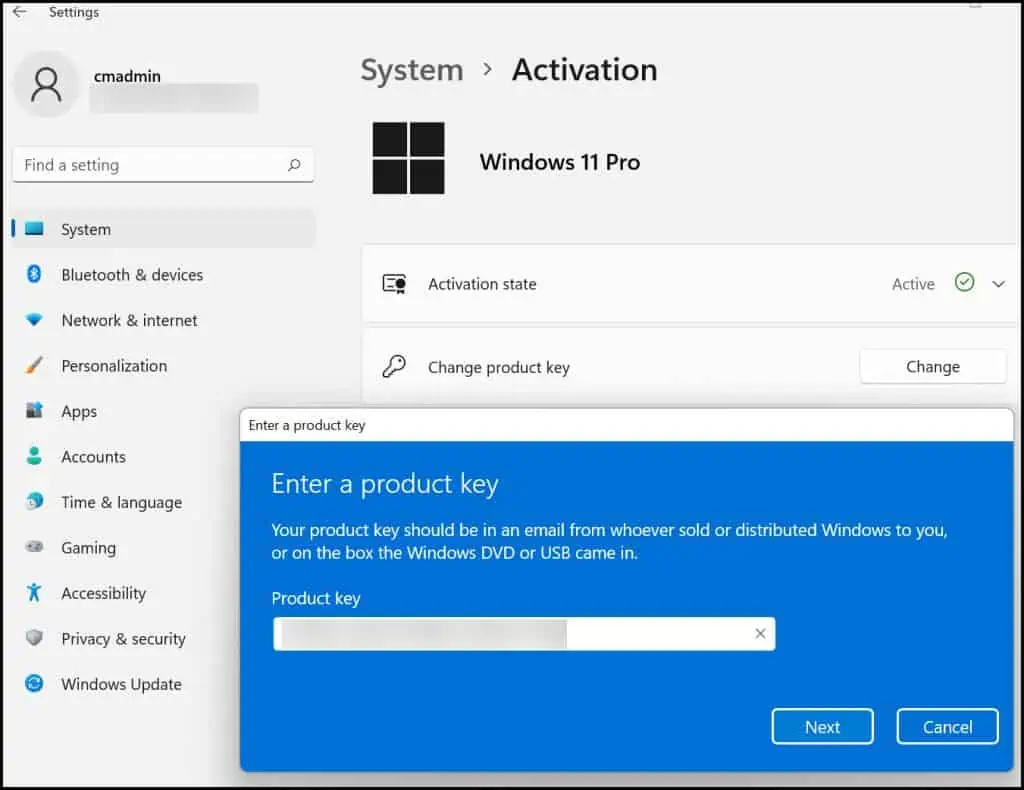Click the Accounts person icon
The height and width of the screenshot is (790, 1024).
(x=34, y=456)
